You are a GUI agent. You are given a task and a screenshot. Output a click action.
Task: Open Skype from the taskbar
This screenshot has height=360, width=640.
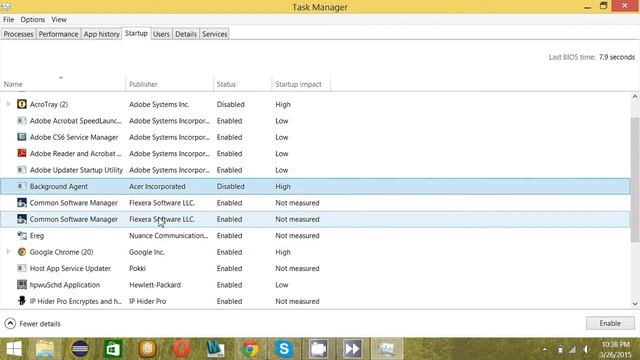(284, 349)
